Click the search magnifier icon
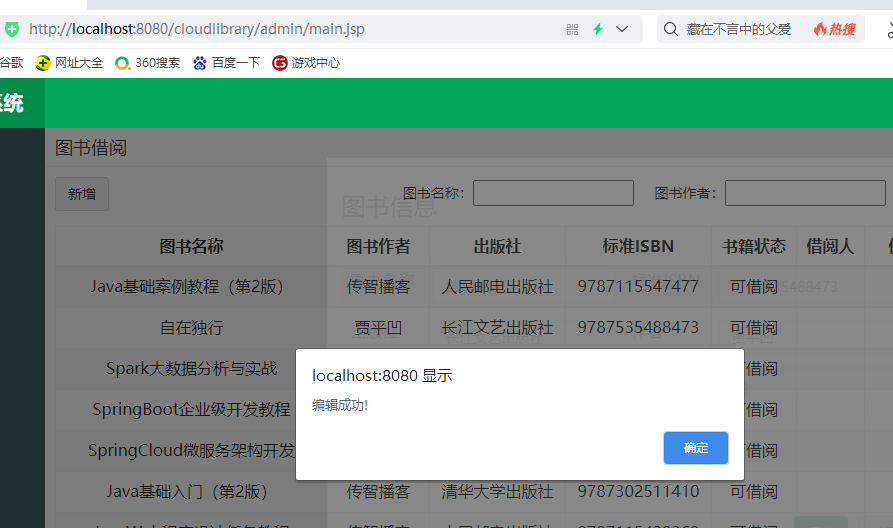Screen dimensions: 893x528 (x=671, y=29)
